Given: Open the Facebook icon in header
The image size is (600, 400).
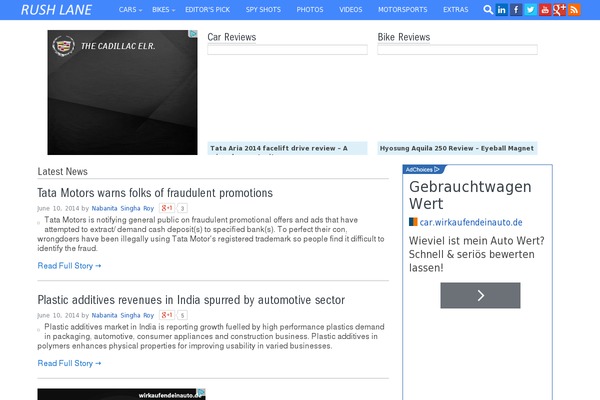Looking at the screenshot, I should (516, 10).
